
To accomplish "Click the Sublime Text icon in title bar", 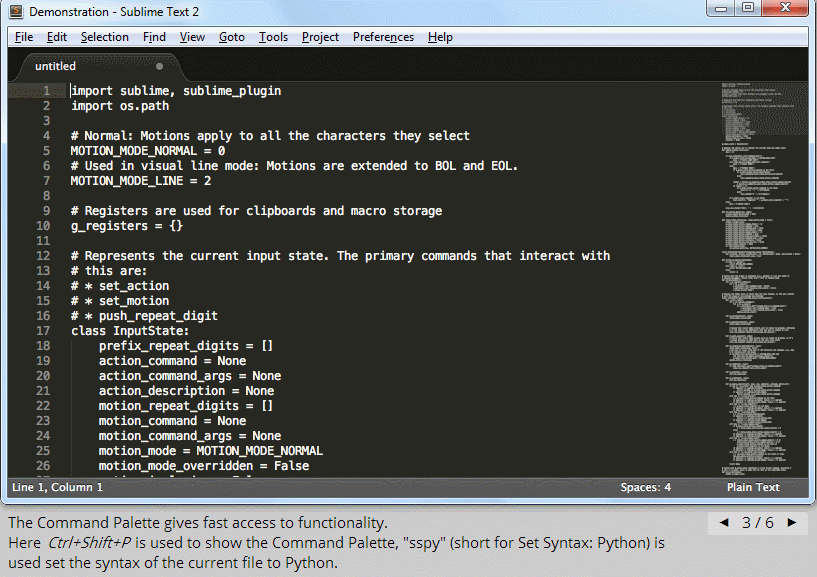I will pyautogui.click(x=16, y=11).
